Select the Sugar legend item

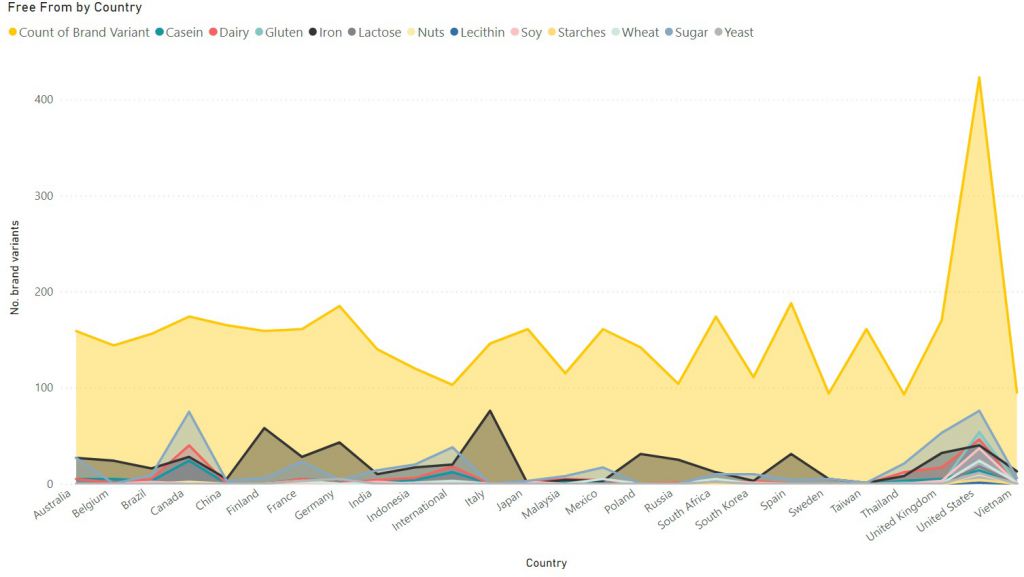[686, 33]
